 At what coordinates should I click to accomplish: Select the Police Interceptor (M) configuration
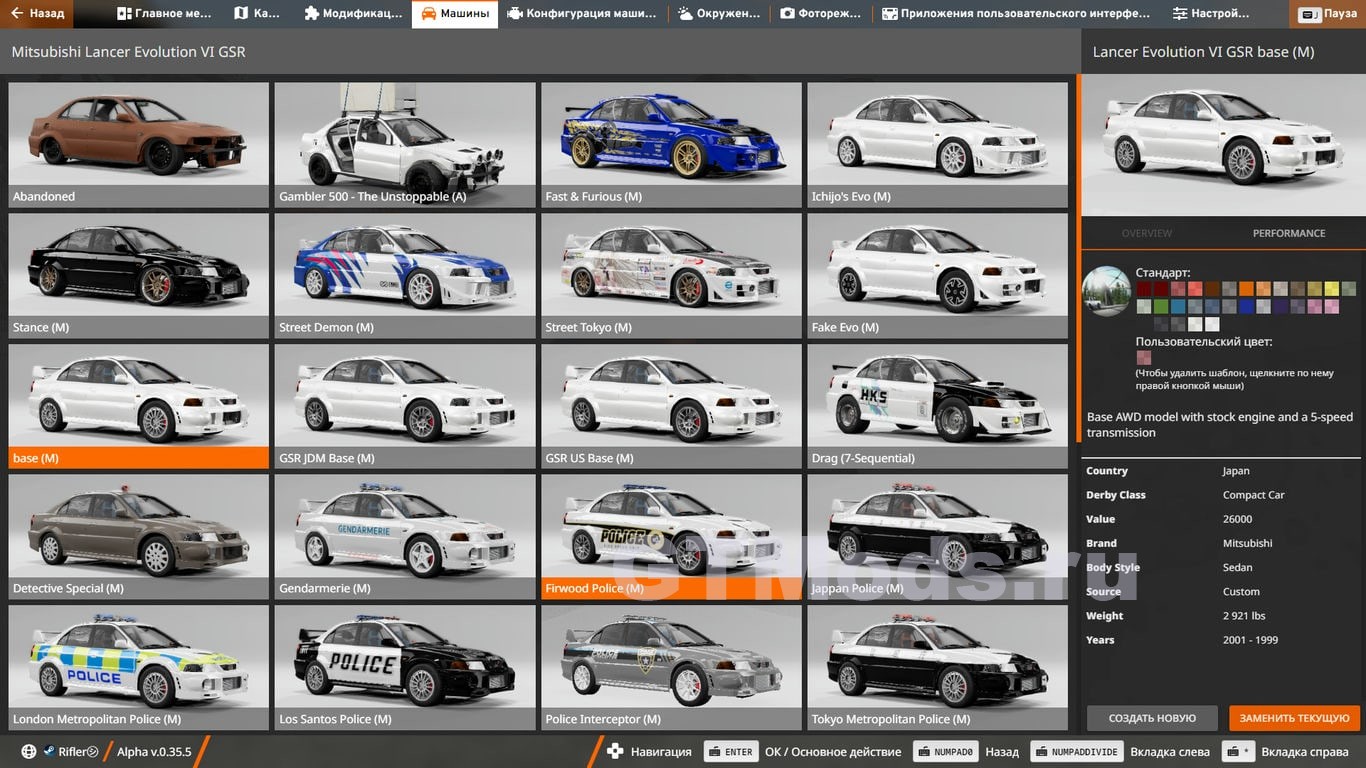pyautogui.click(x=671, y=667)
